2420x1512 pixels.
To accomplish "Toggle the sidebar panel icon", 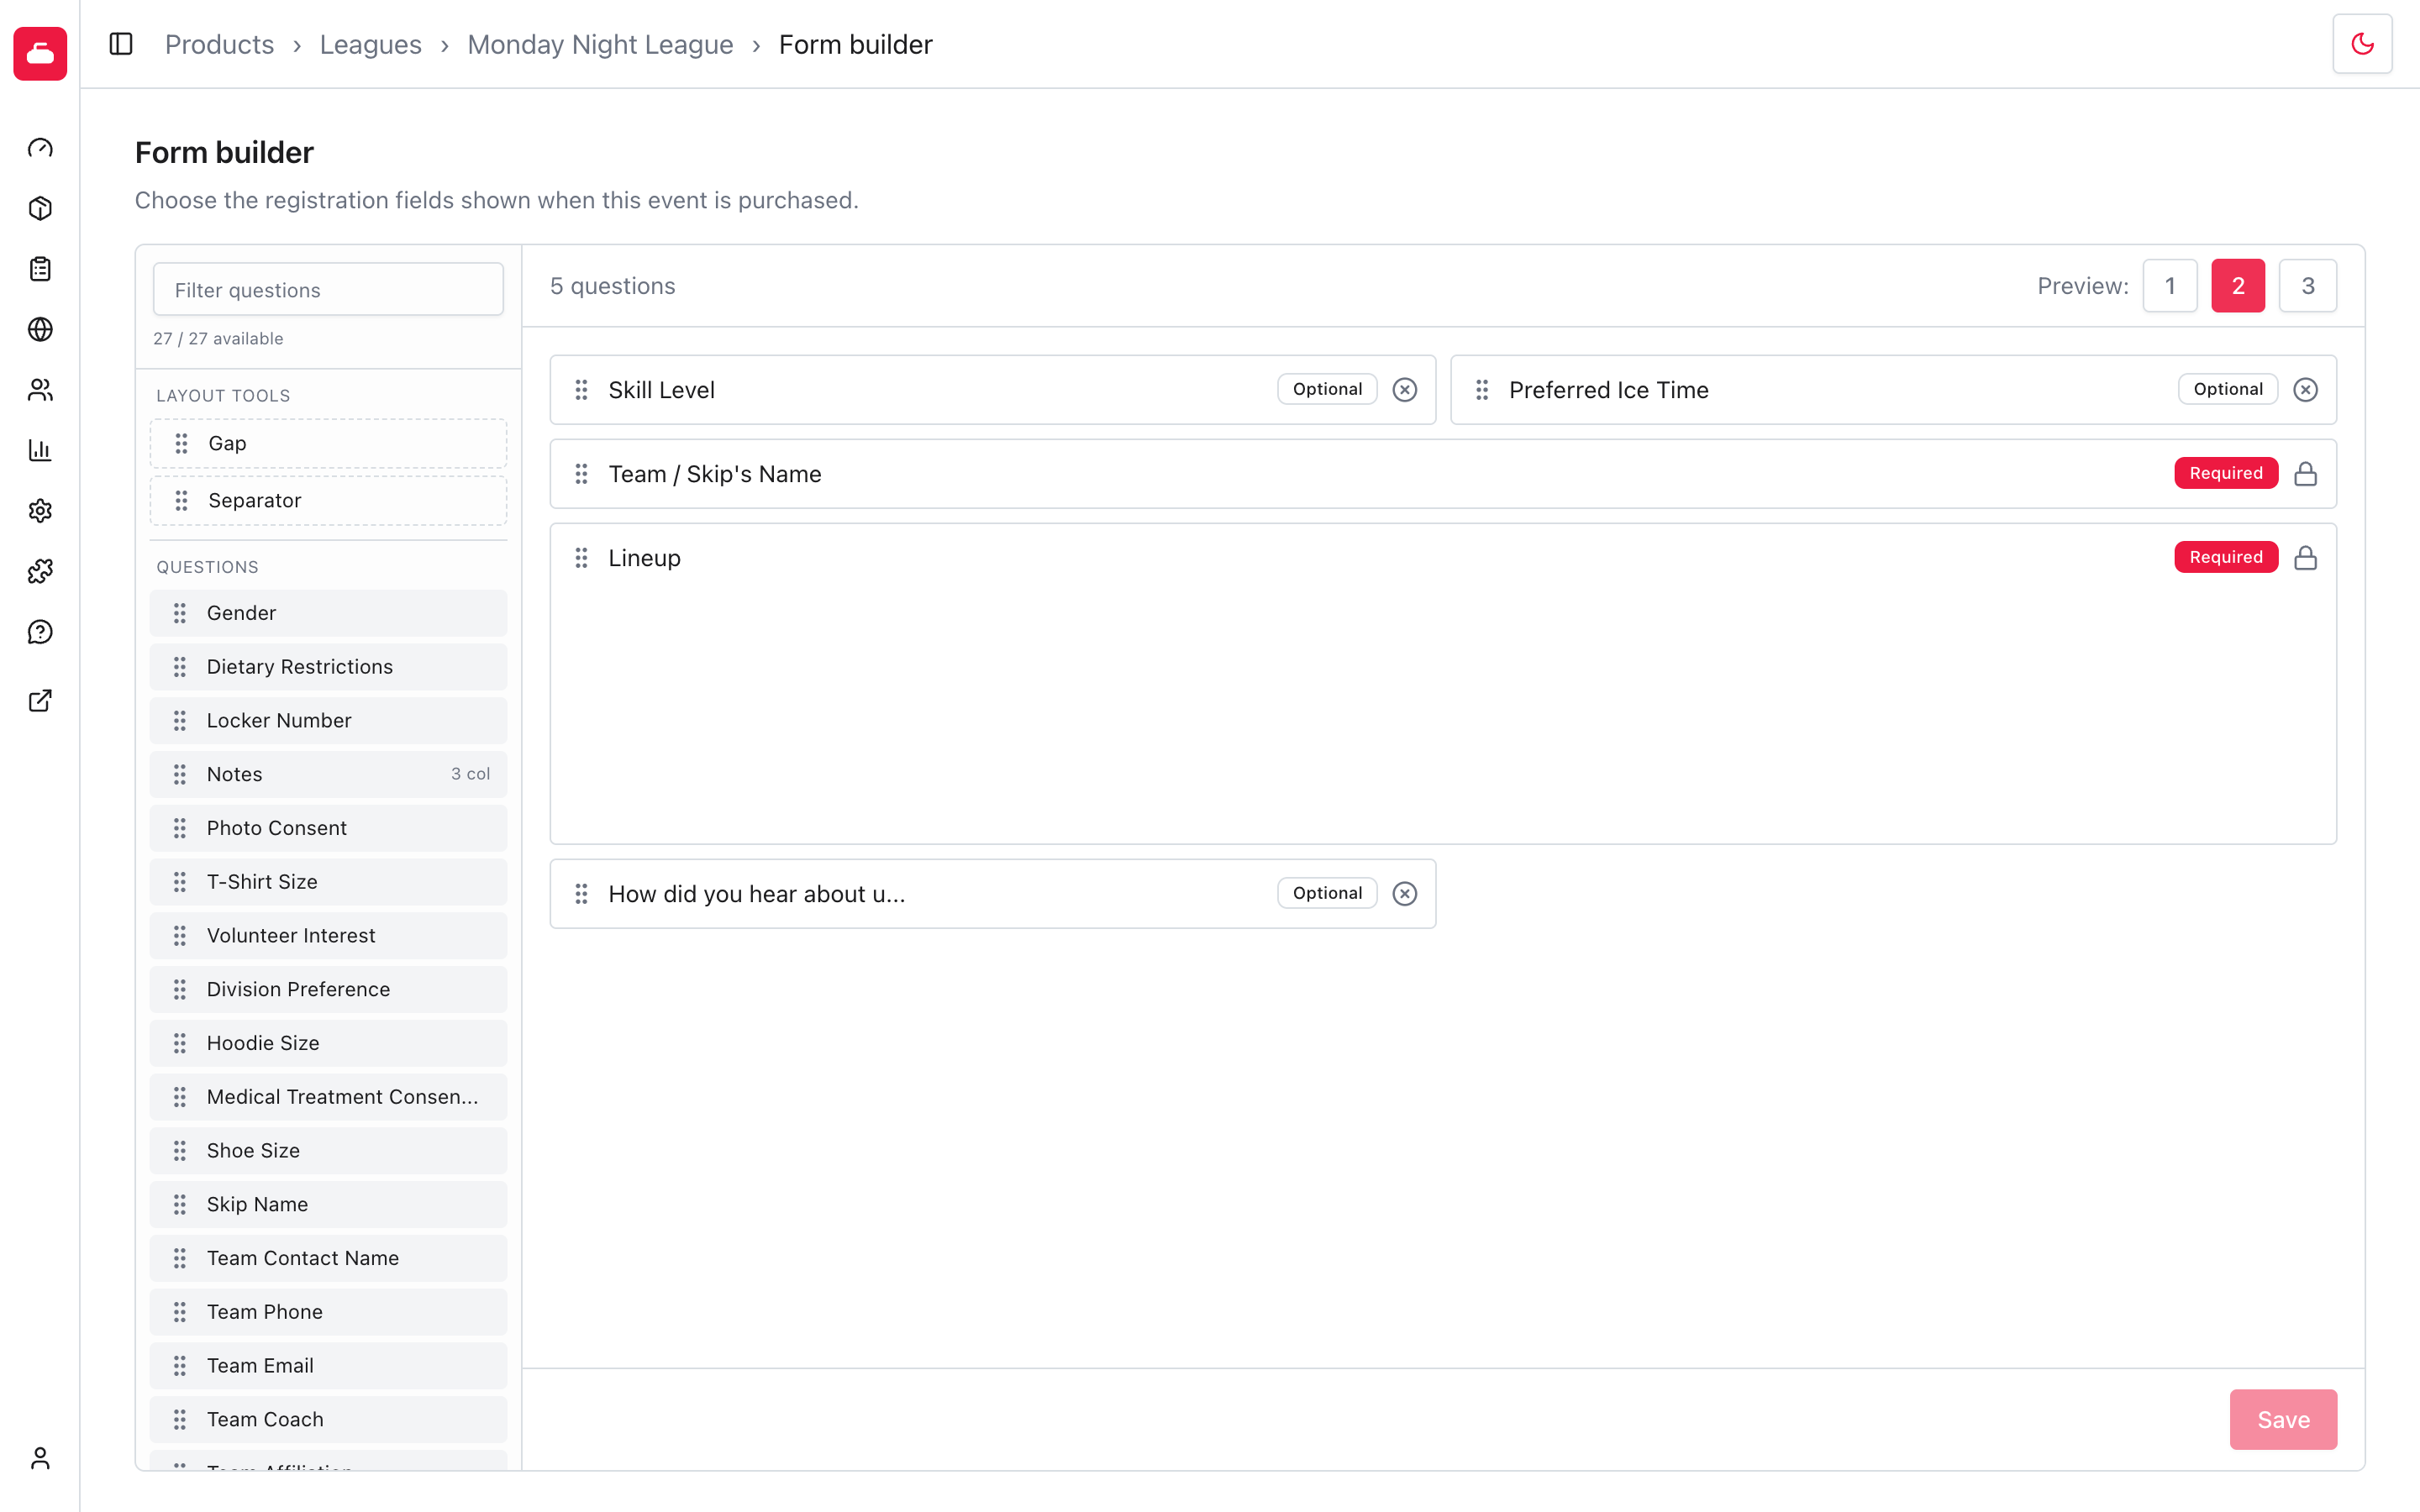I will point(121,44).
